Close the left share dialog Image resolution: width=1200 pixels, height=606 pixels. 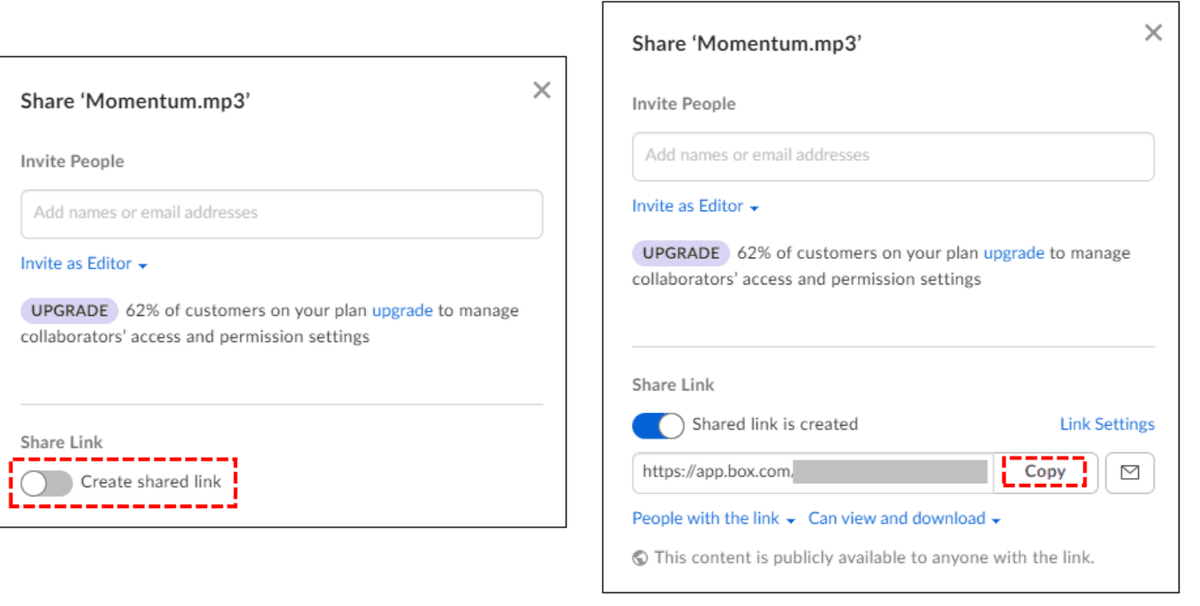(542, 91)
